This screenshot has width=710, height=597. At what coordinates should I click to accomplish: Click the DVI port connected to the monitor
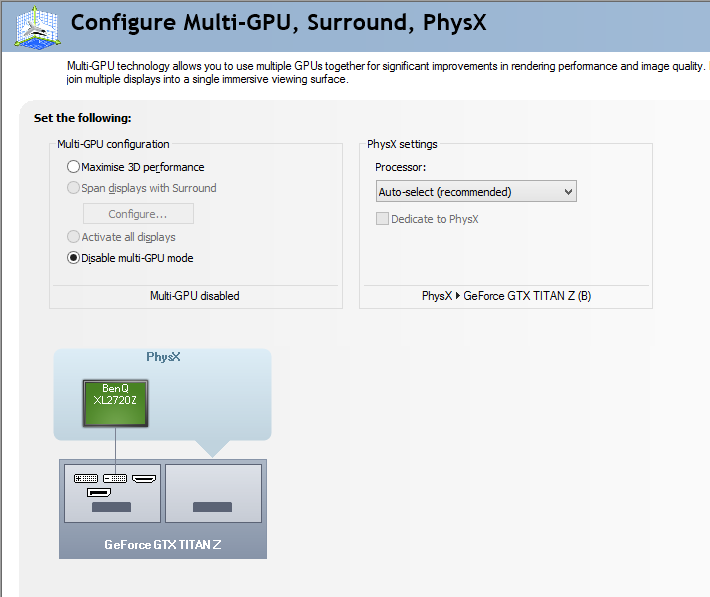pos(115,479)
